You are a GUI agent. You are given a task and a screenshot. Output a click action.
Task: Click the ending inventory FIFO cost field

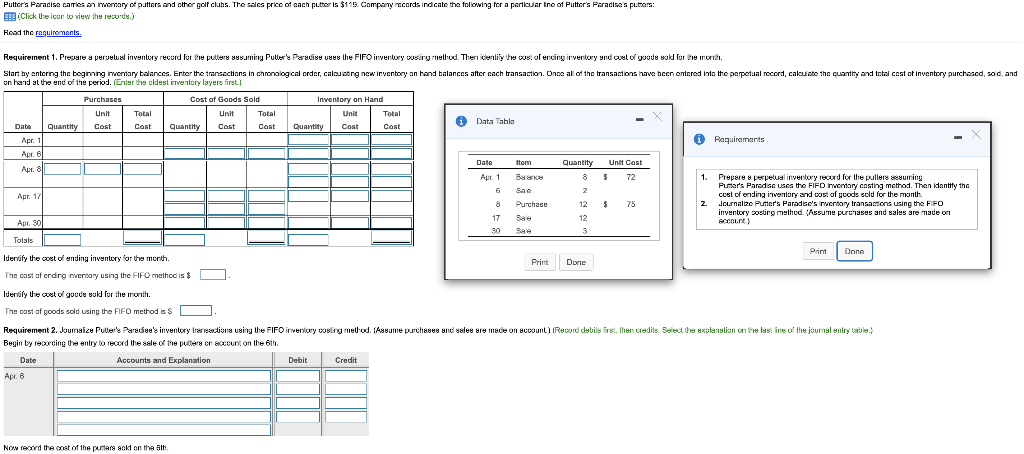[213, 275]
